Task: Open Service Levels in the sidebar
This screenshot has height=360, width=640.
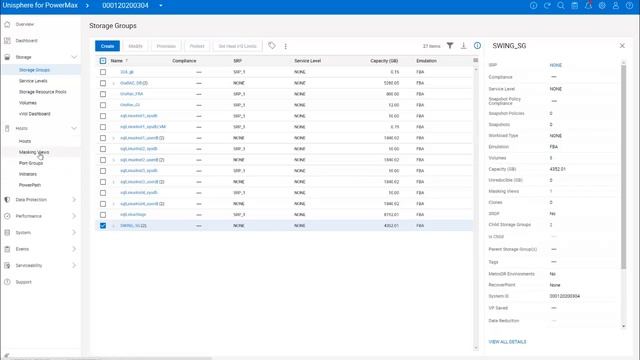Action: (x=33, y=81)
